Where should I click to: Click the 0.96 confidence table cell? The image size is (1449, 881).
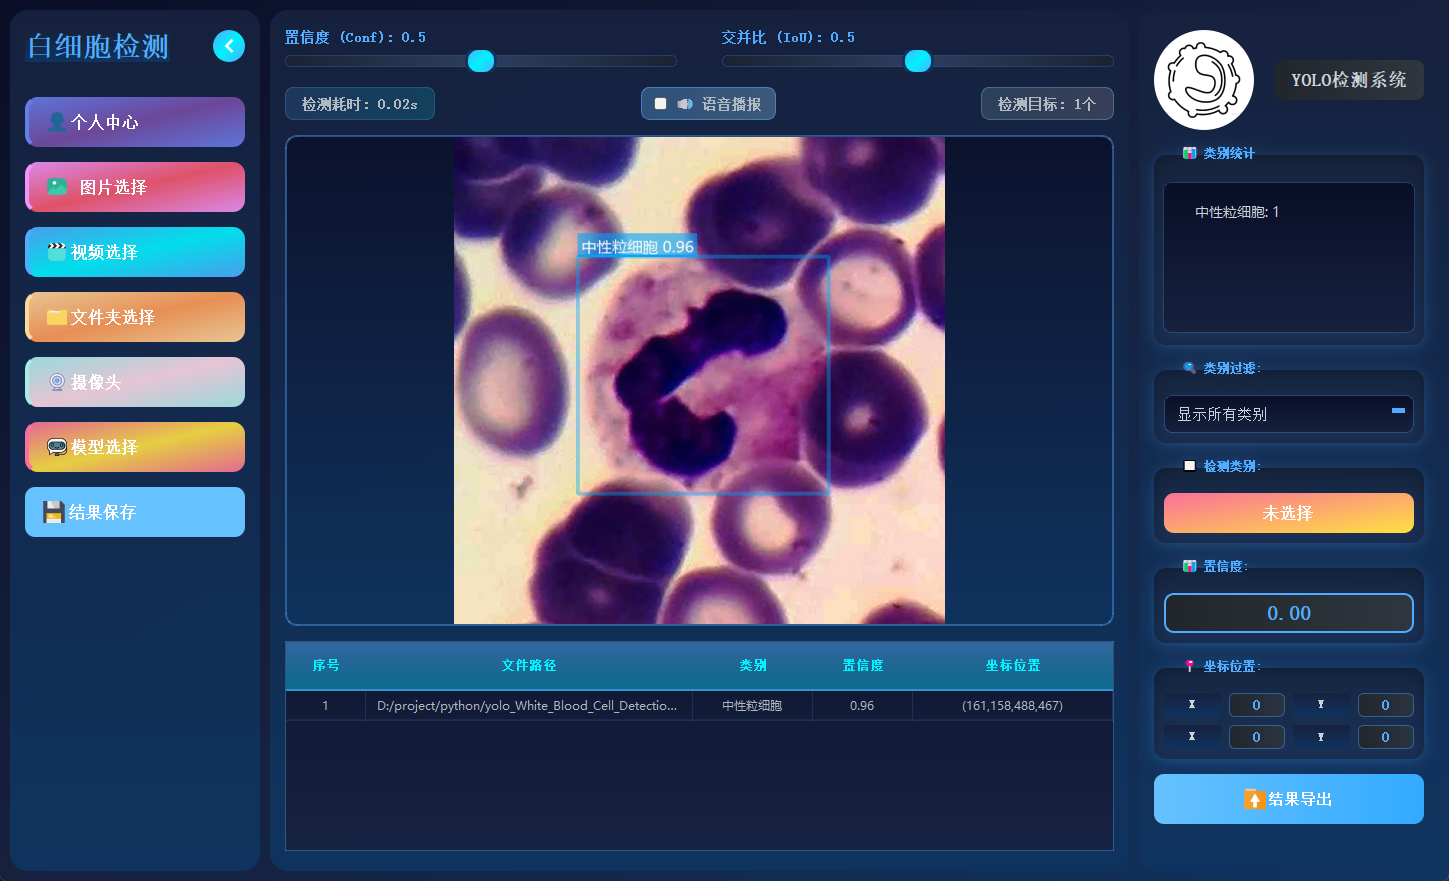point(863,706)
